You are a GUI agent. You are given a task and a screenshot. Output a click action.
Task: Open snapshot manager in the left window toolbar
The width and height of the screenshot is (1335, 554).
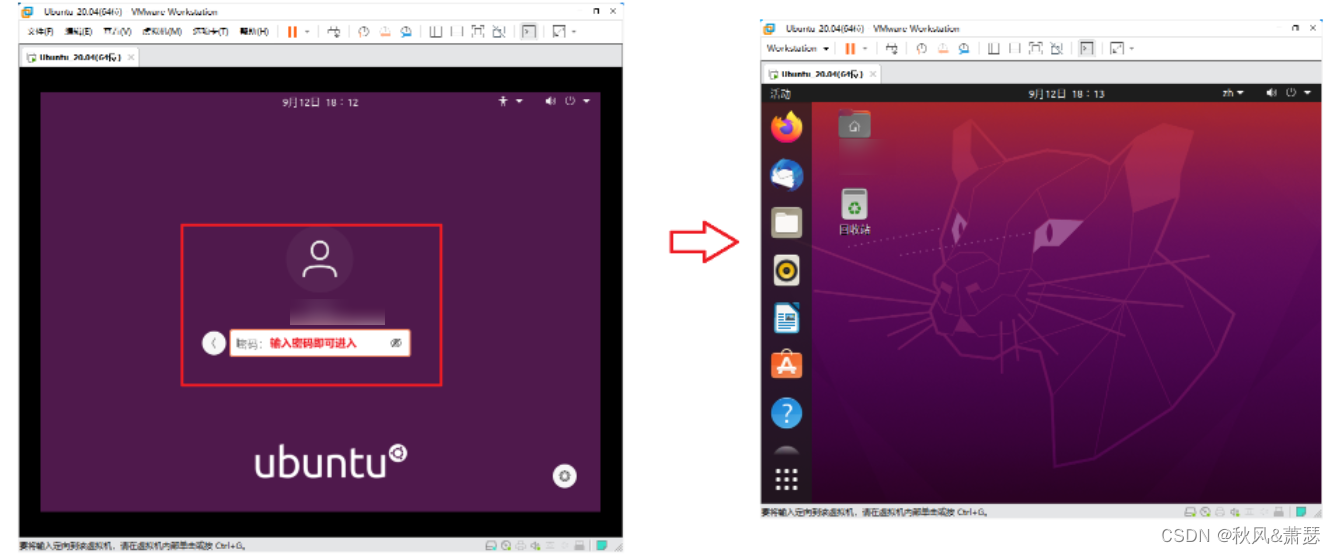point(406,32)
